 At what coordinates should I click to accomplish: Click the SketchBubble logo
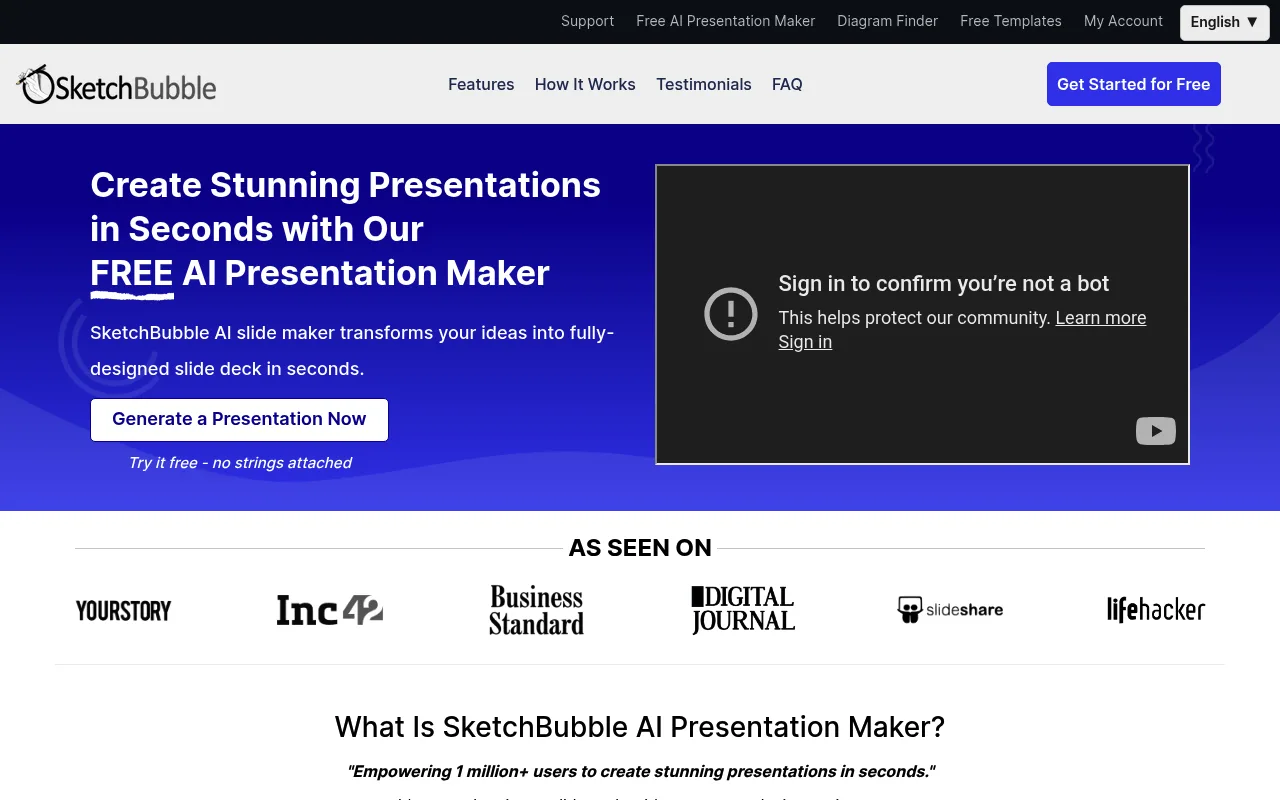coord(117,85)
